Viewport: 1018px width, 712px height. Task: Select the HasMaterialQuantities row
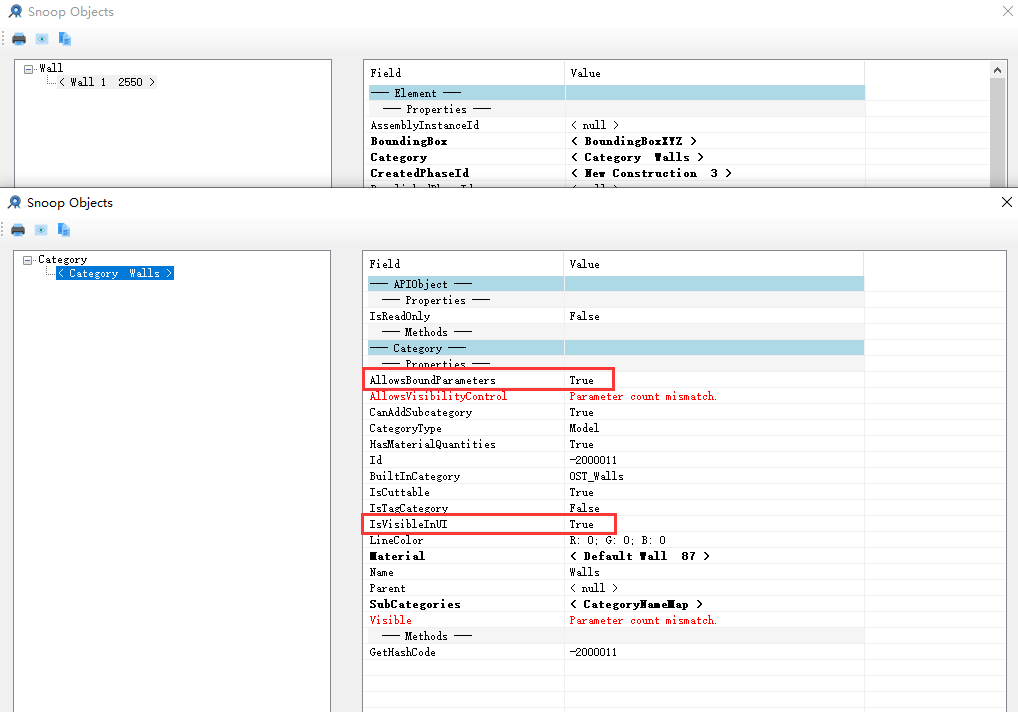coord(615,445)
